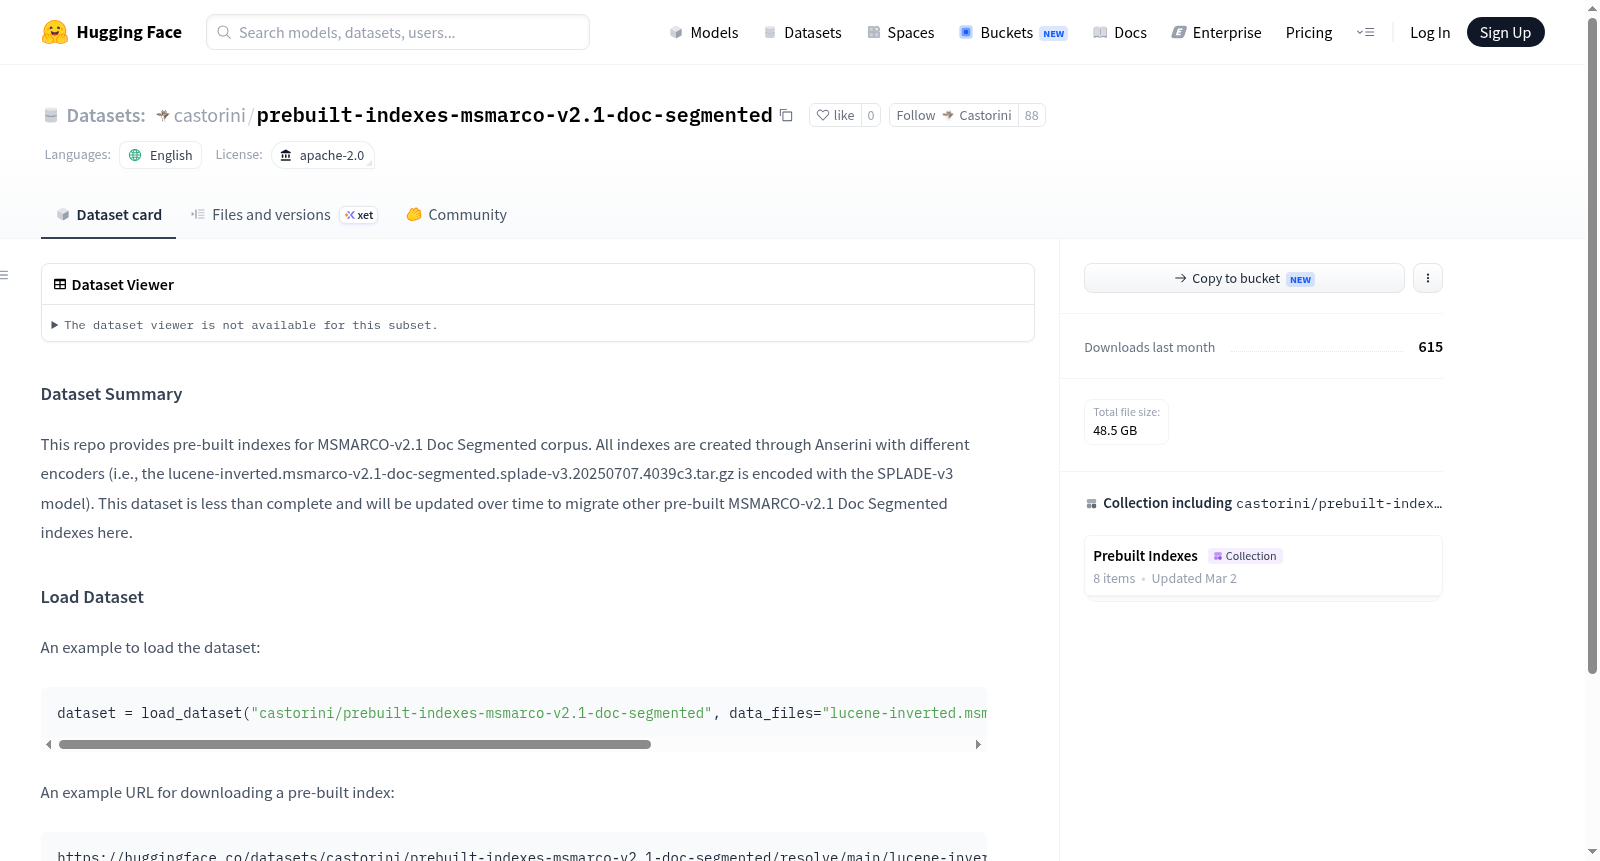Click the page vertical scrollbar thumb

coord(1592,345)
